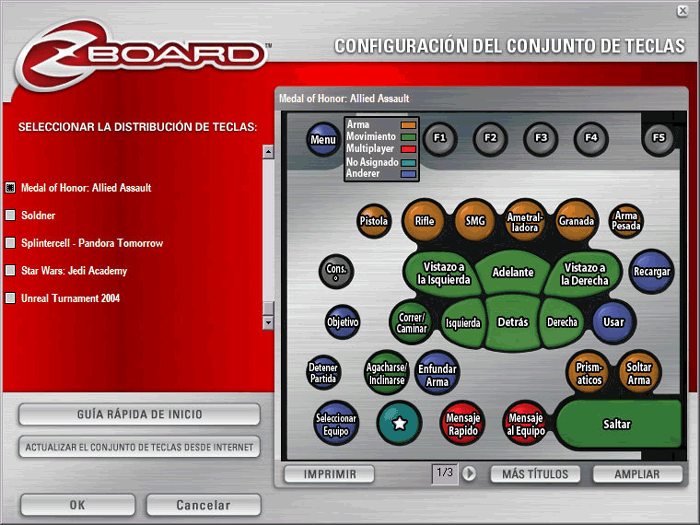
Task: Check the Soldner layout option
Action: click(x=10, y=215)
